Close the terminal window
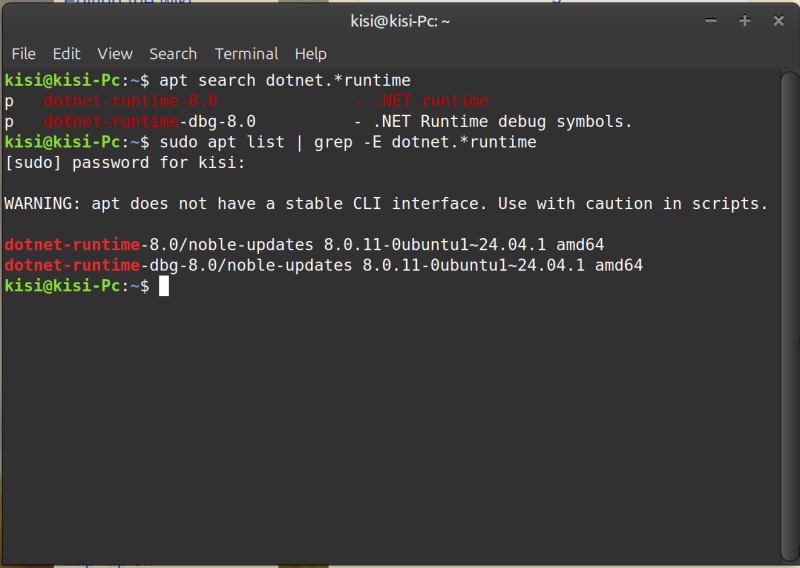Screen dimensions: 800x568 click(779, 20)
